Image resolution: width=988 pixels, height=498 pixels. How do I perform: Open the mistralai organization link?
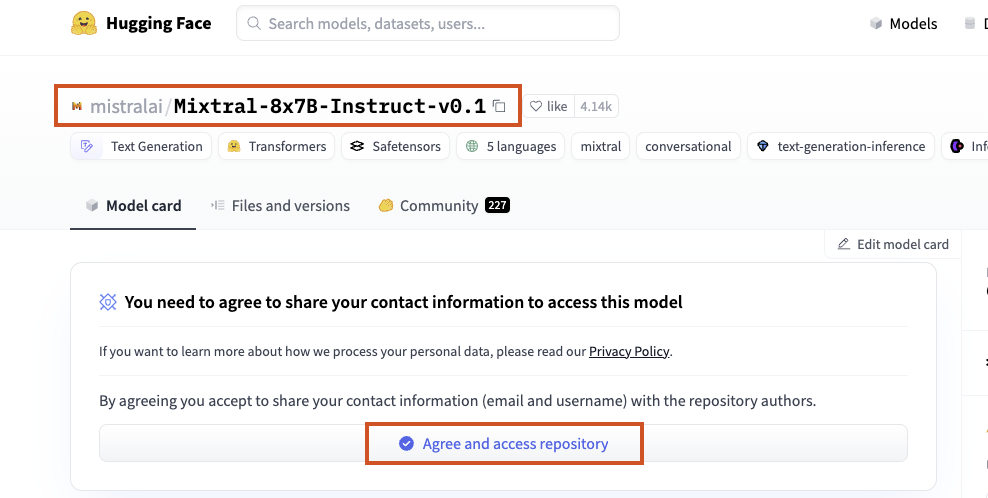click(x=126, y=107)
